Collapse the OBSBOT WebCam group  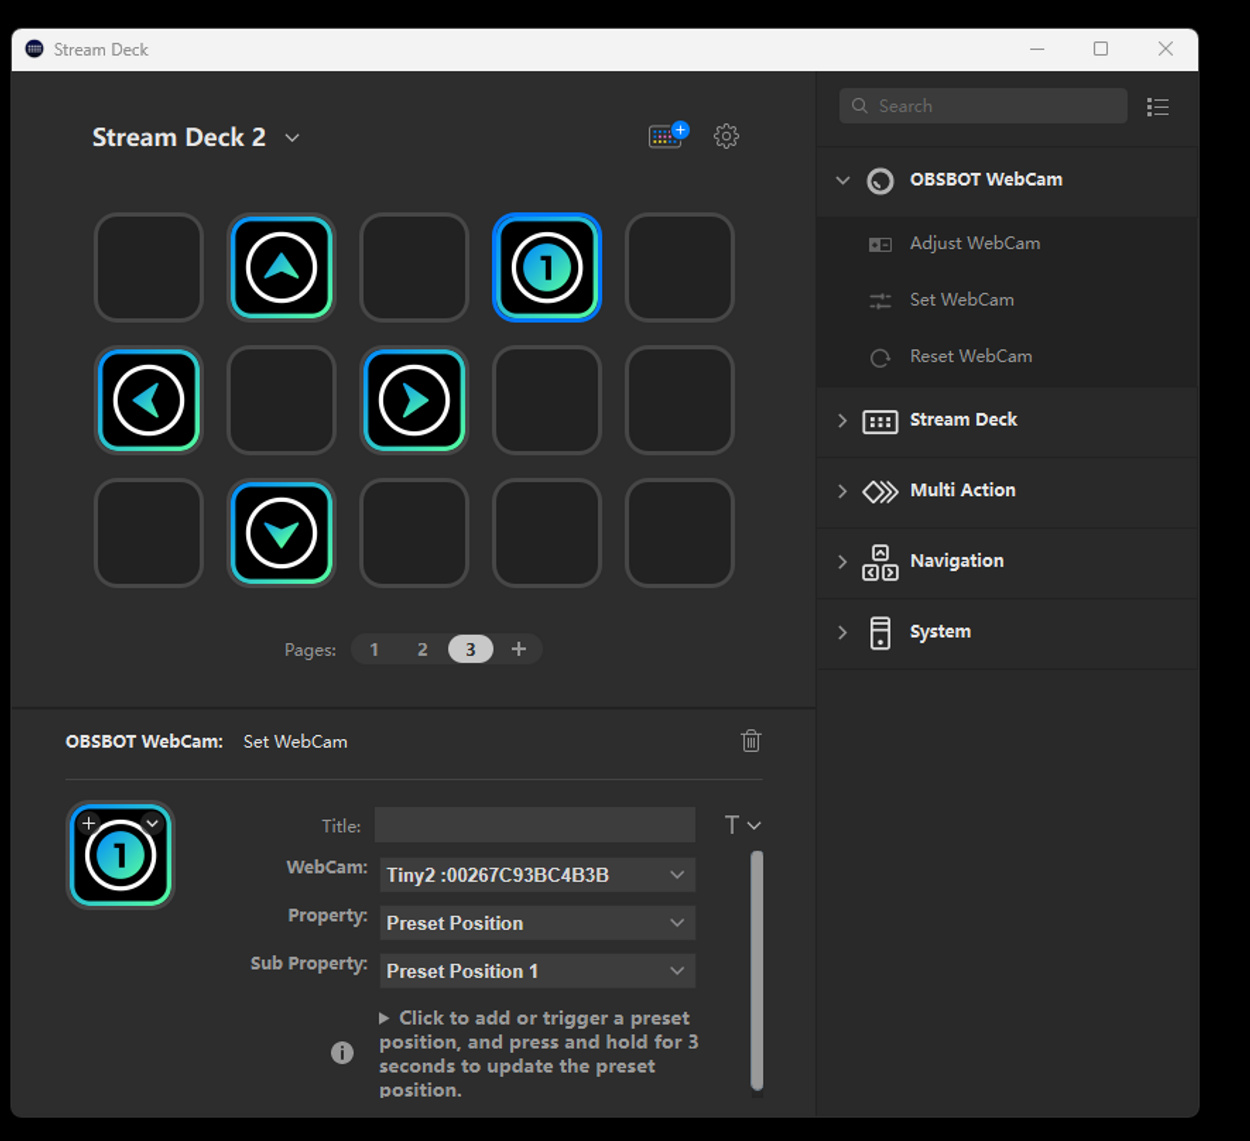coord(842,181)
